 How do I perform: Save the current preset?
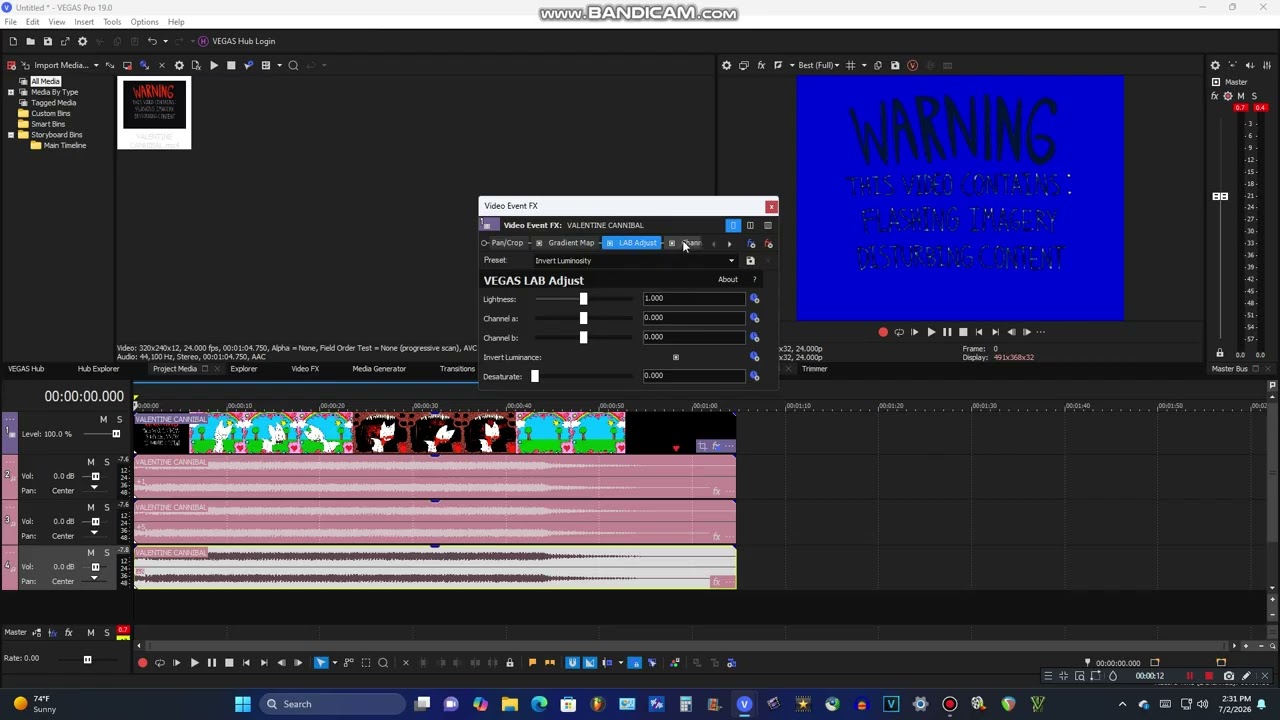[x=750, y=261]
